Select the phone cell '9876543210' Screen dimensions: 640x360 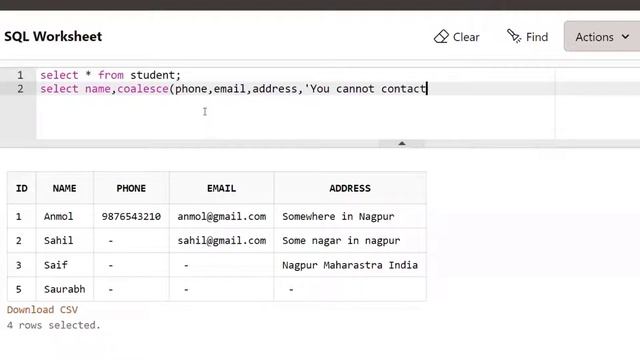(131, 216)
